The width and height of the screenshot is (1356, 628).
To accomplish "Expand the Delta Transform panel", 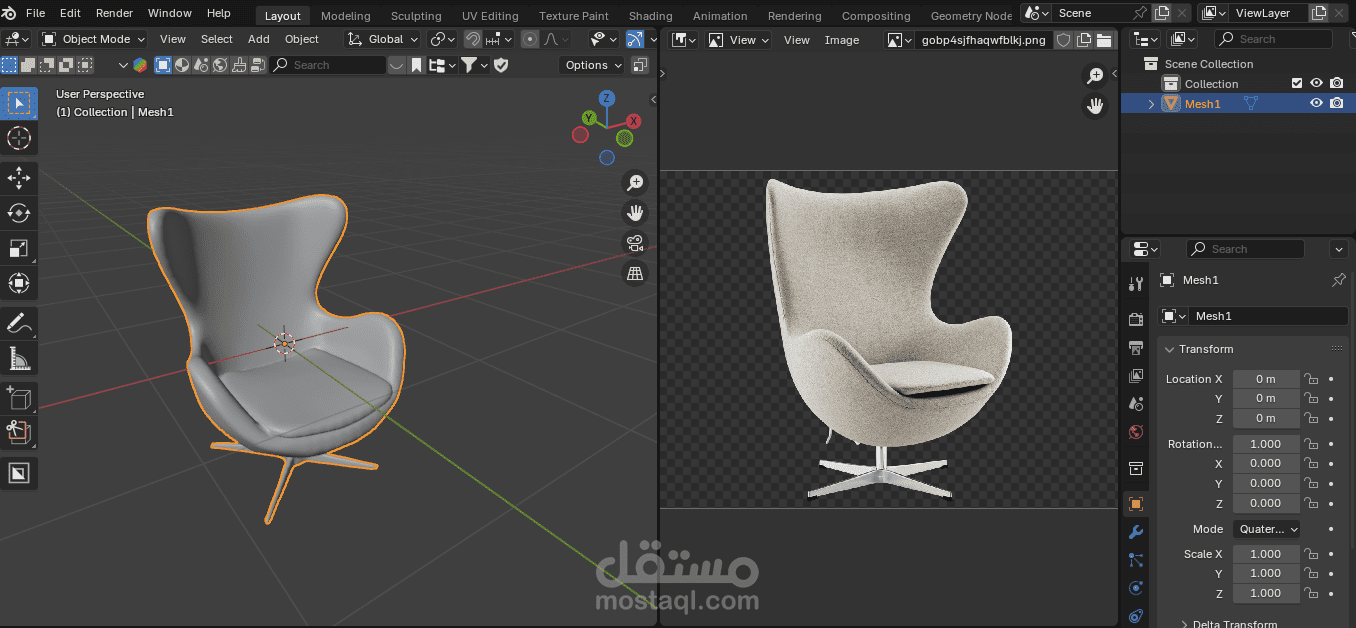I will (x=1185, y=624).
